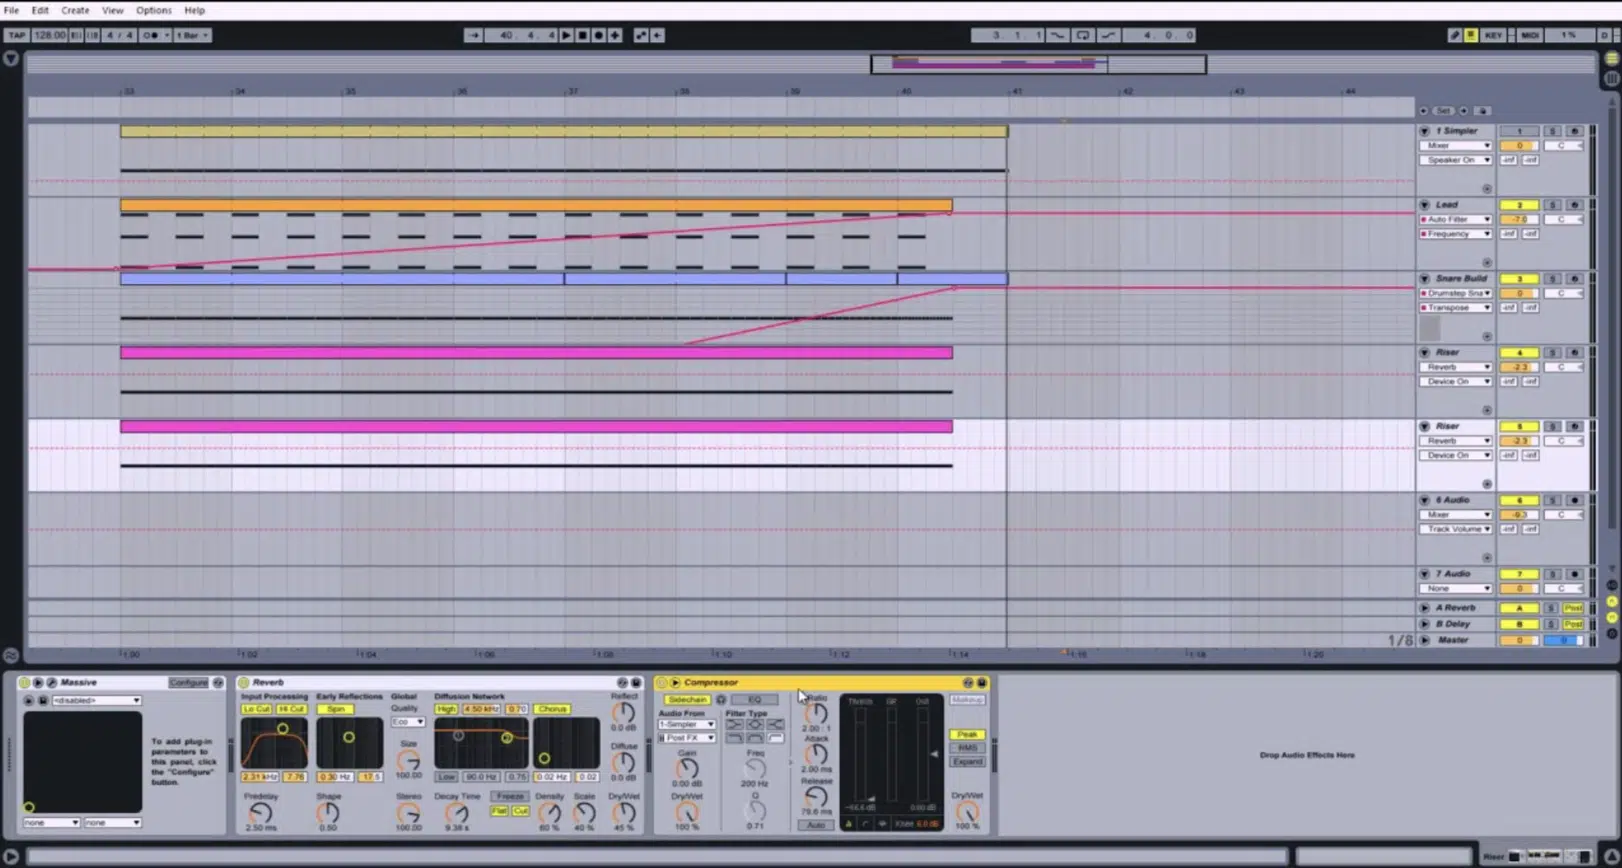
Task: Click the Stop button in the transport
Action: click(582, 35)
